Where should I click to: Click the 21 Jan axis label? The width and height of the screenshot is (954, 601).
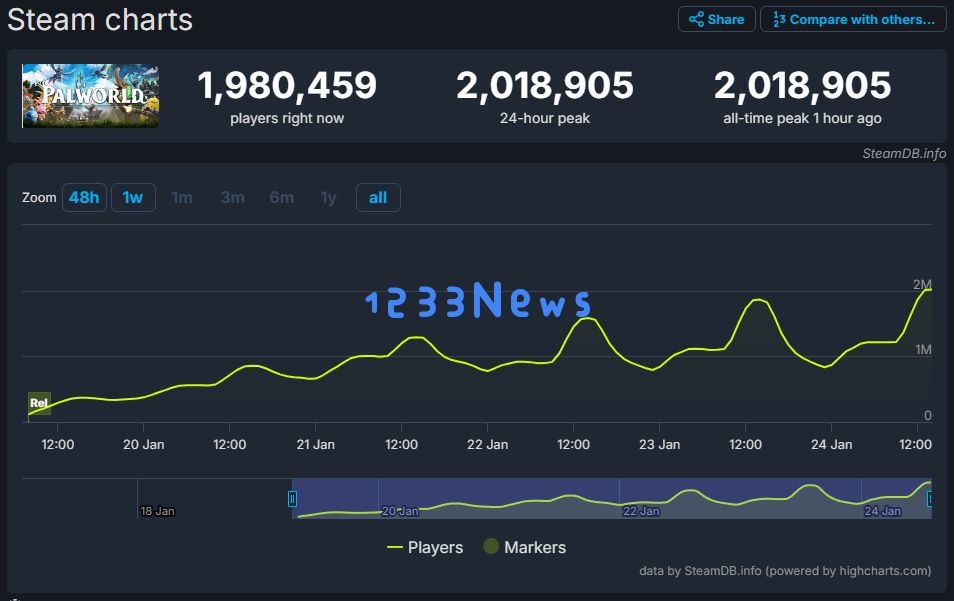pyautogui.click(x=315, y=445)
